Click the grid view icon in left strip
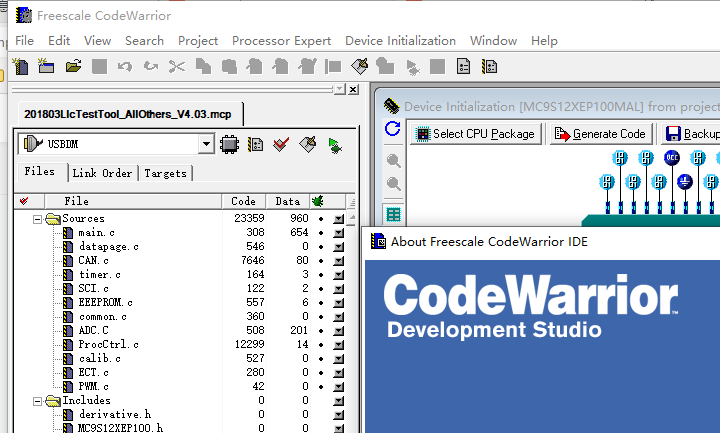 pos(394,214)
